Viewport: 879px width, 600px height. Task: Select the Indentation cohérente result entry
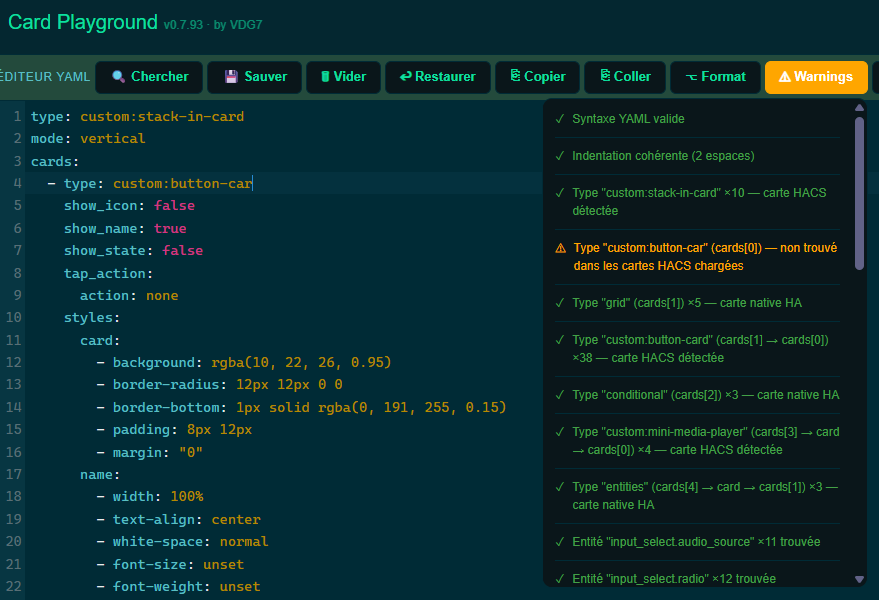663,156
